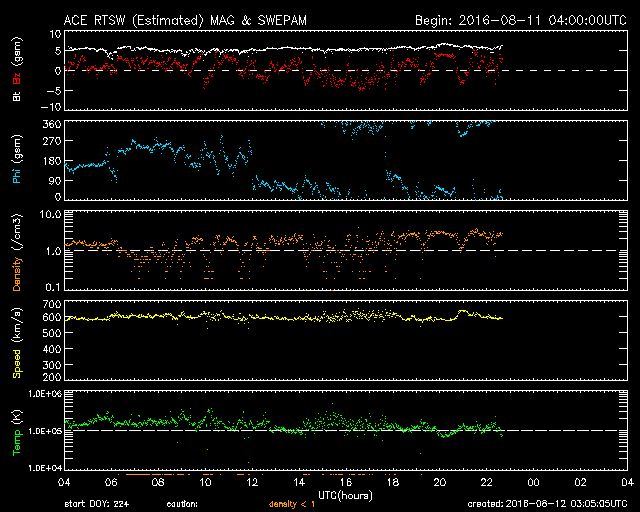Click the '(km/s)' unit label
This screenshot has height=512, width=640.
pos(16,325)
